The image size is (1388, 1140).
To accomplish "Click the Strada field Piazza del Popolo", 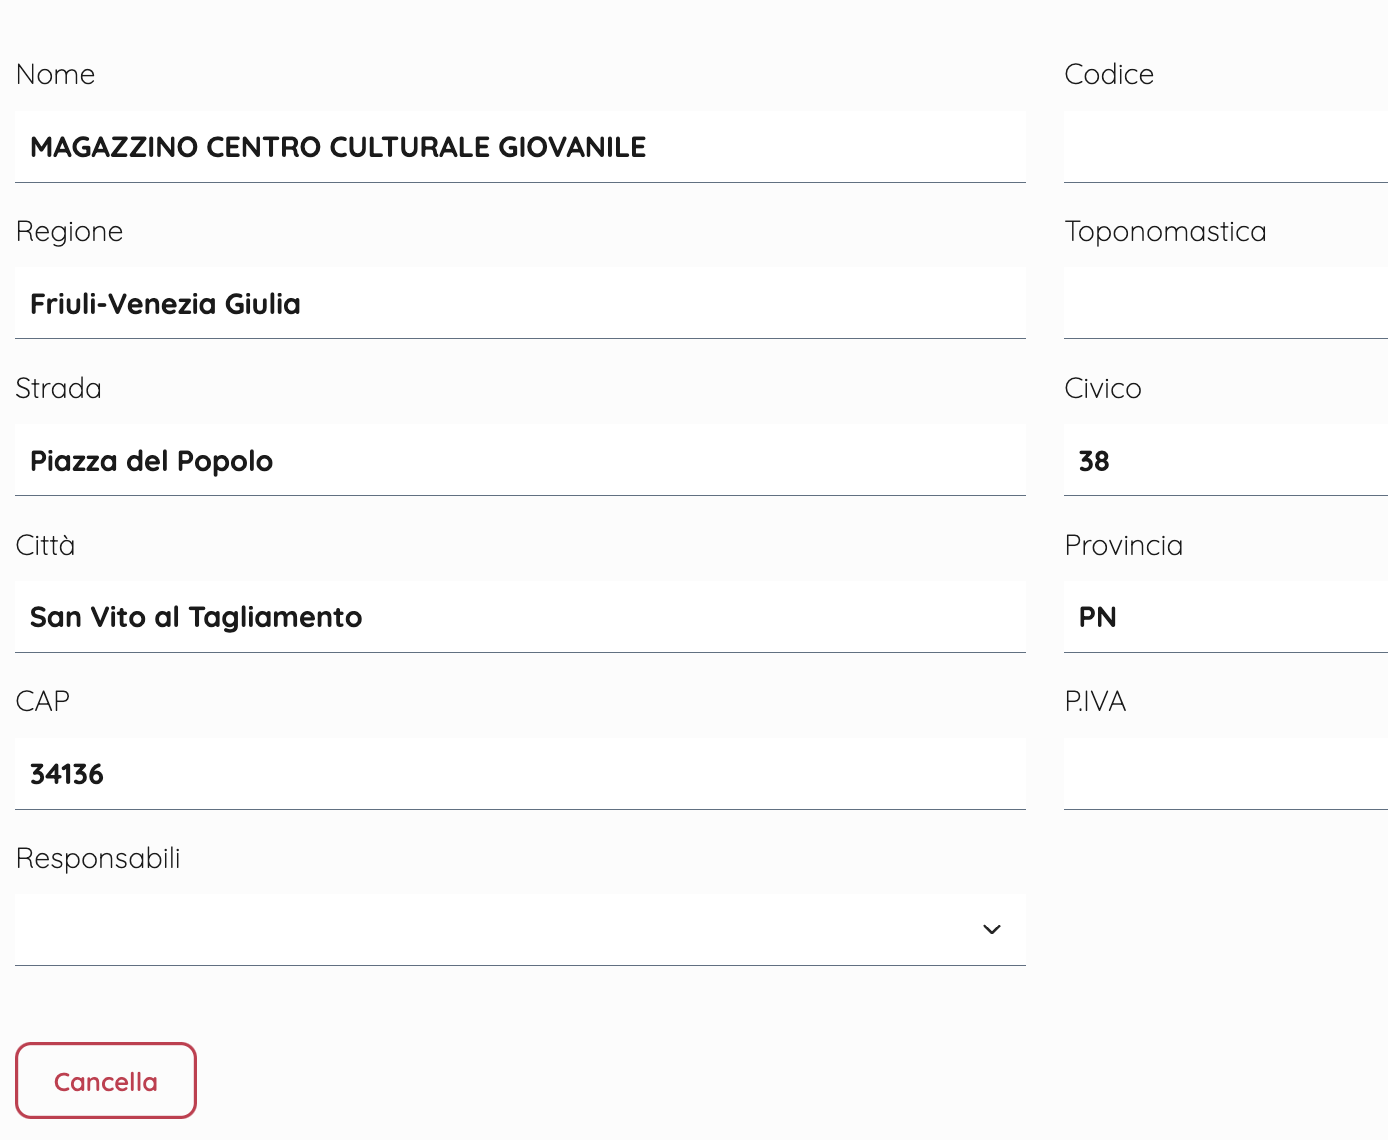I will (x=520, y=461).
